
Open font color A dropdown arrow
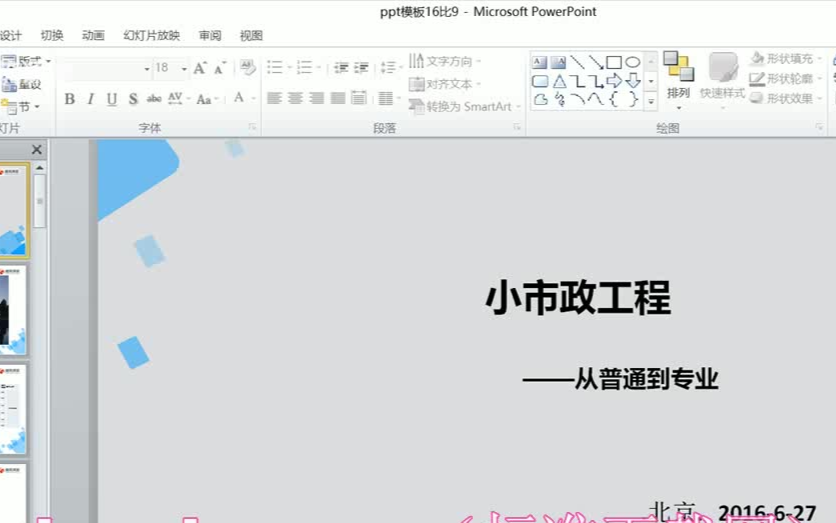pos(253,99)
